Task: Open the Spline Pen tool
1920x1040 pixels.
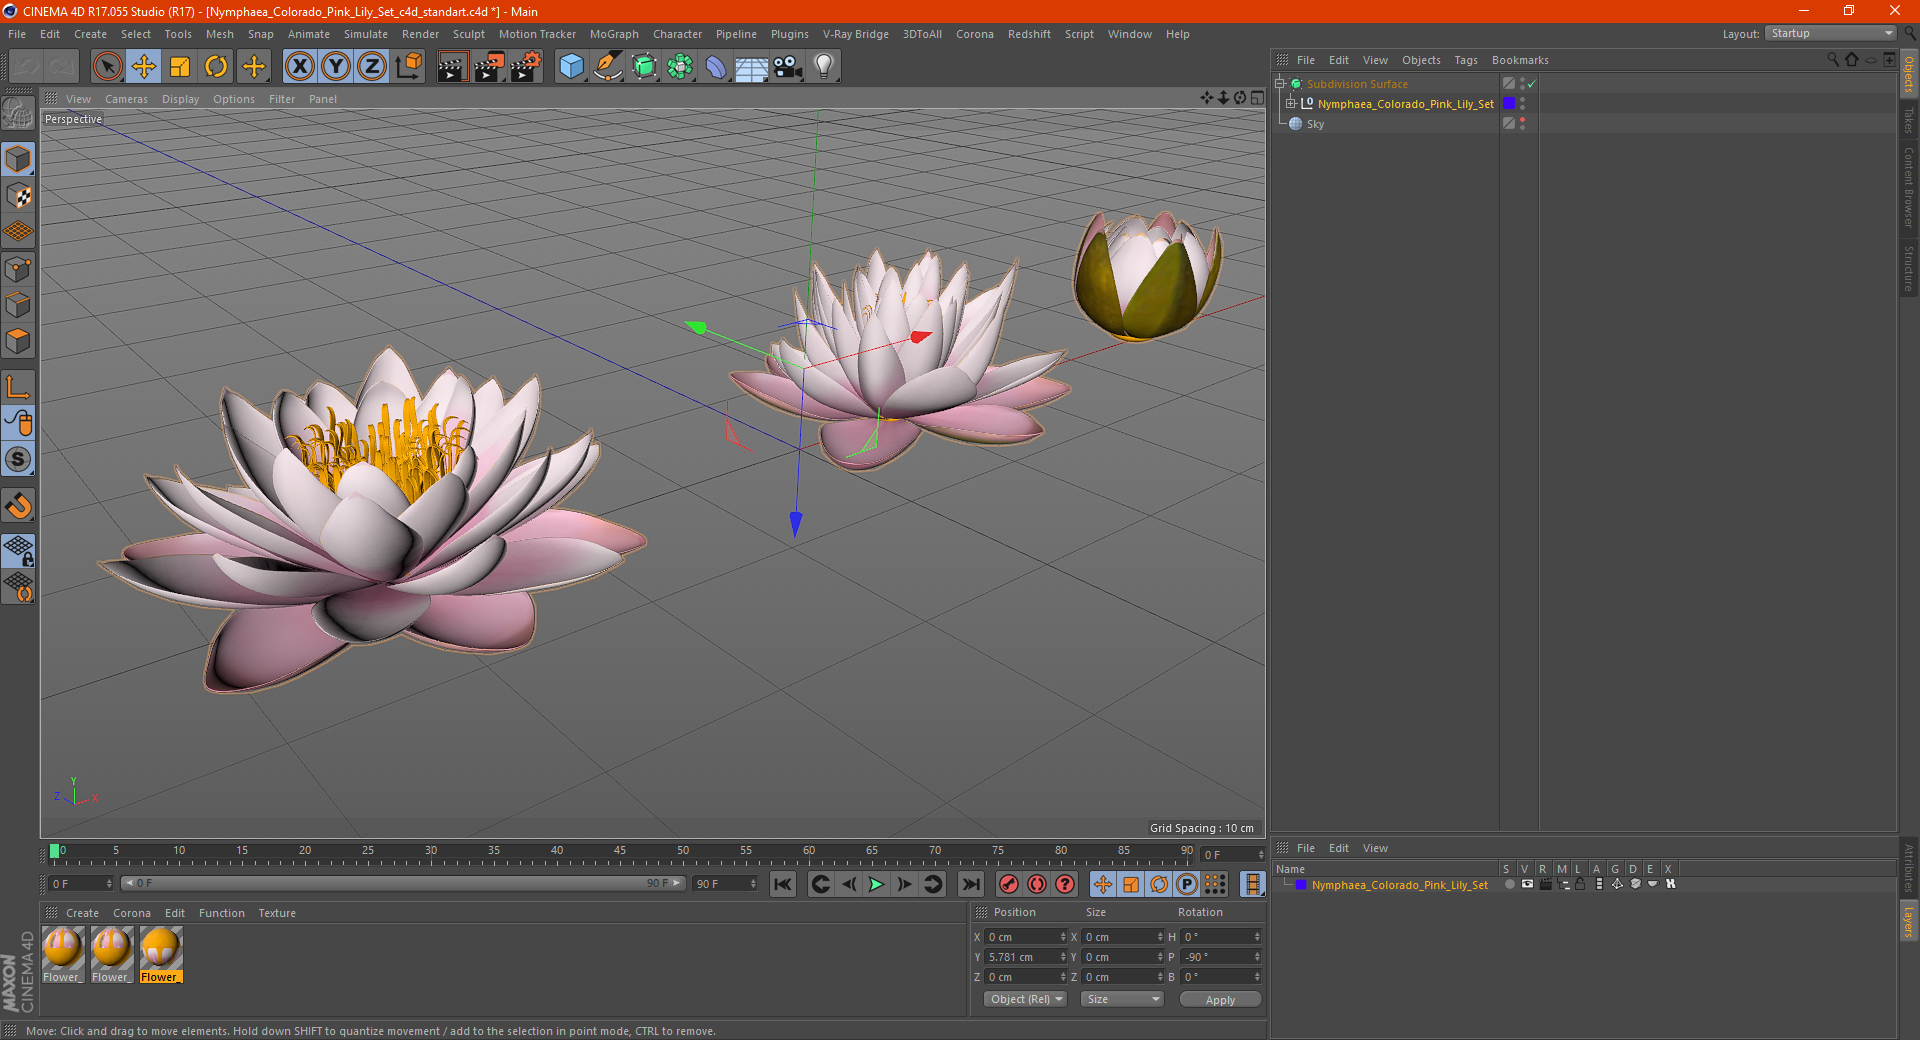Action: [x=608, y=67]
